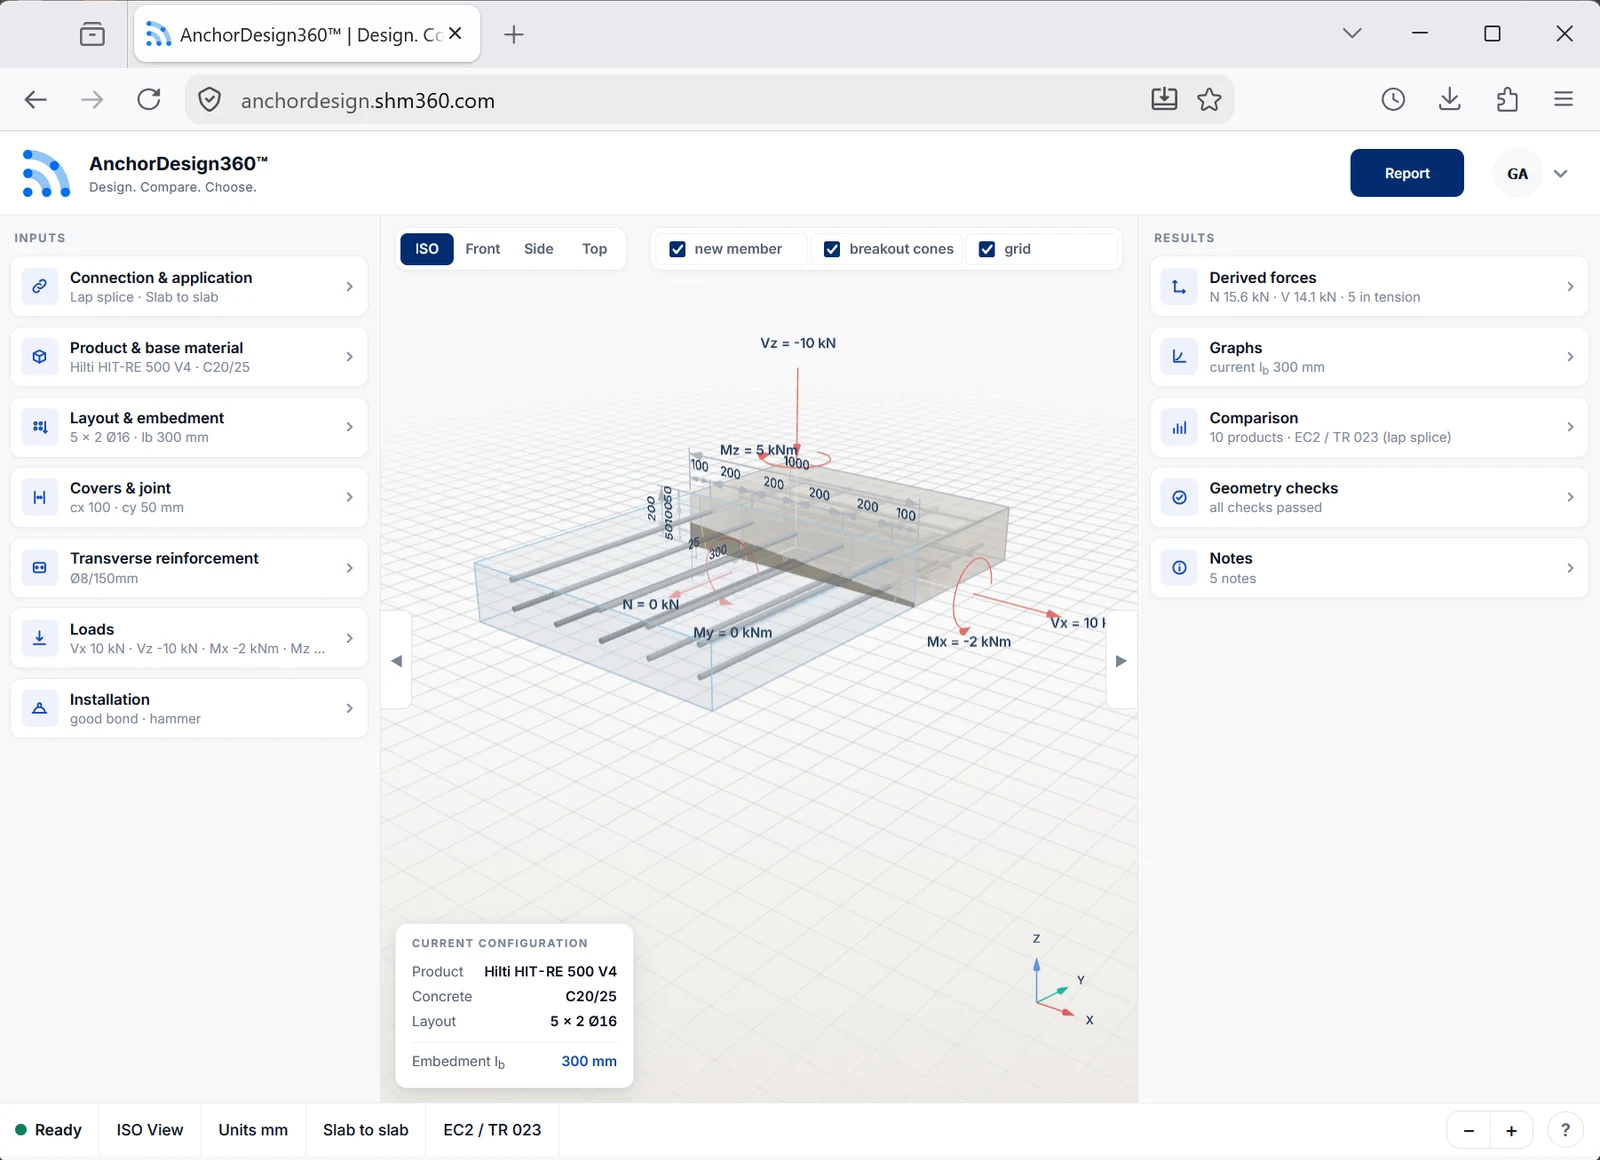Toggle the breakout cones checkbox
Screen dimensions: 1600x1160
831,249
